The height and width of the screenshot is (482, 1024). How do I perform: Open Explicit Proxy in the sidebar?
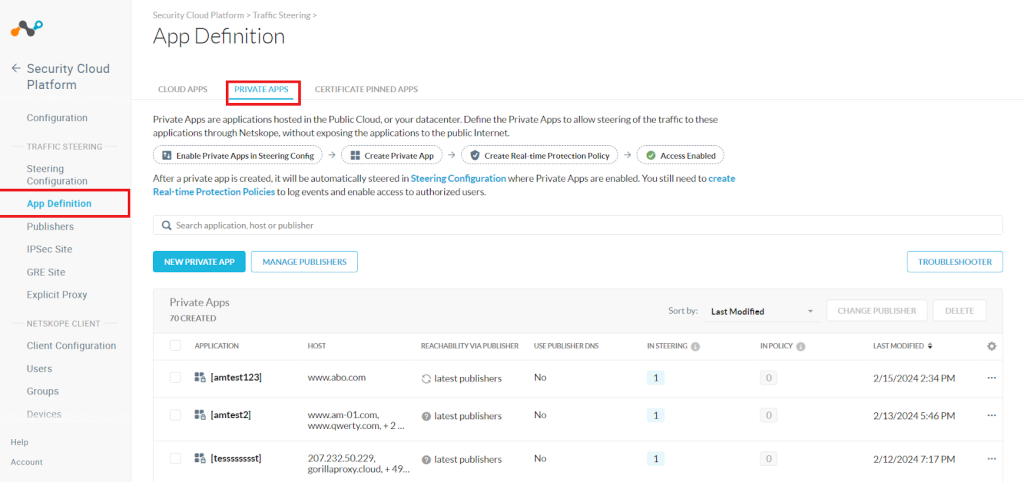57,295
